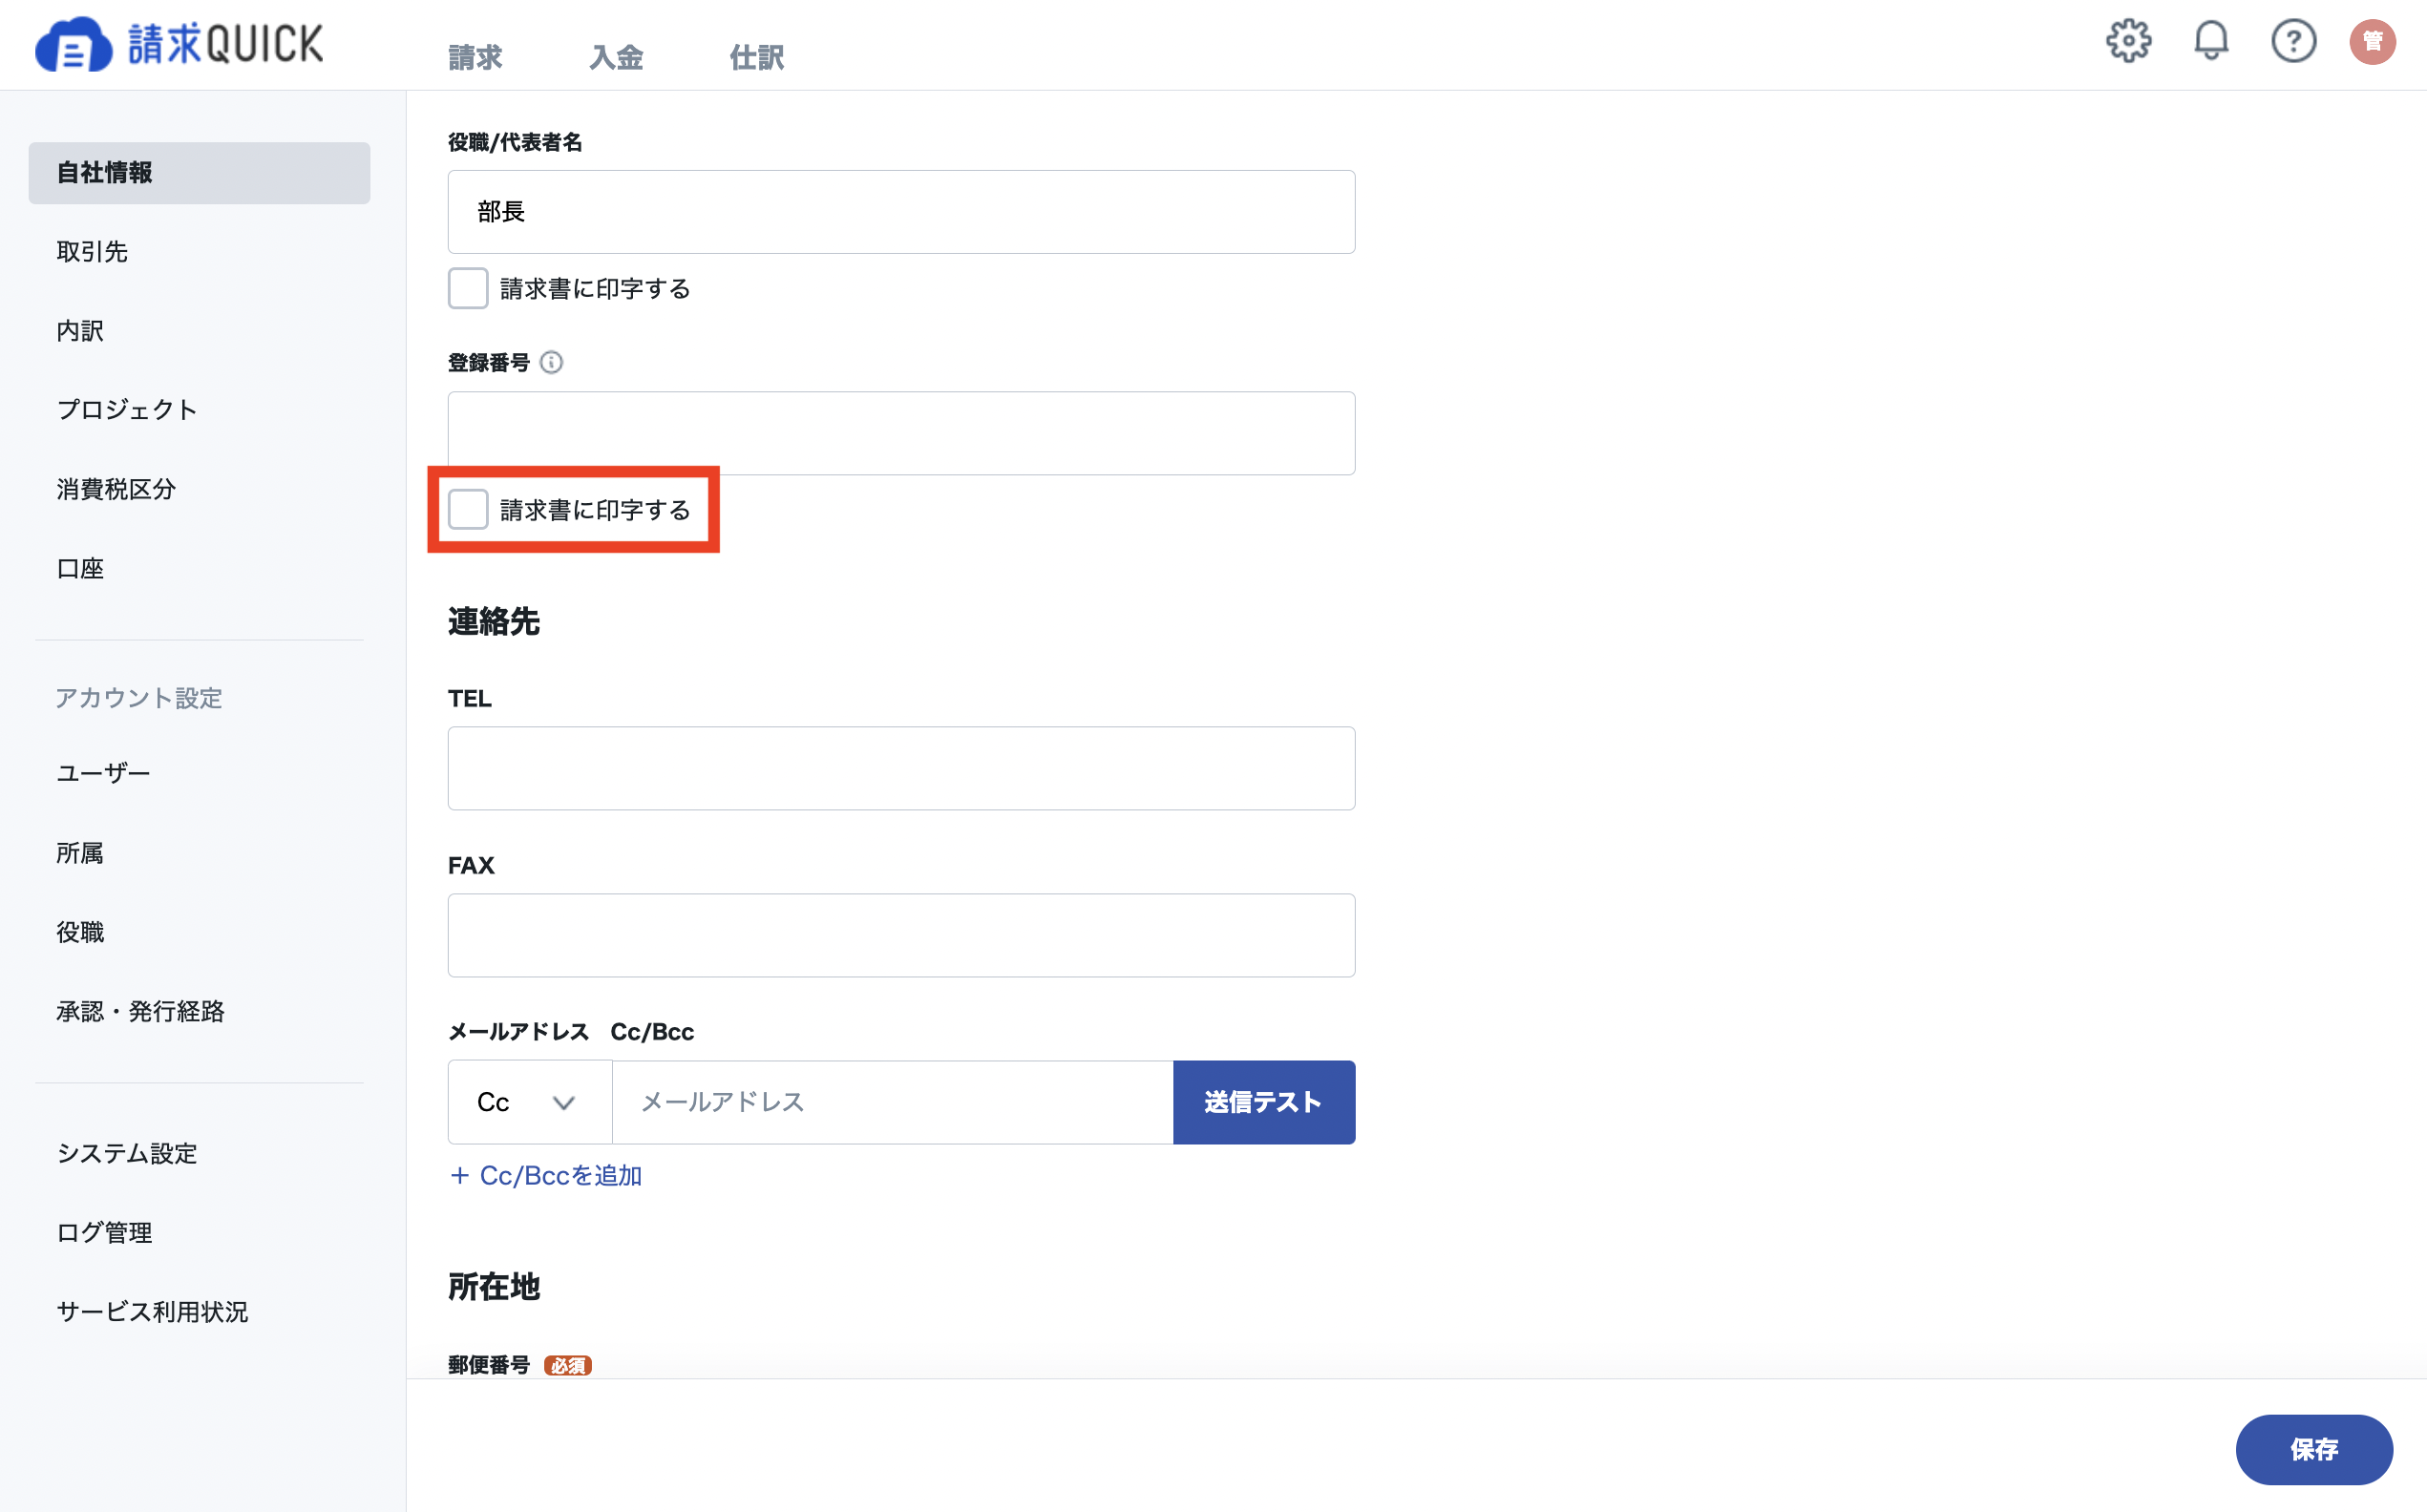Screen dimensions: 2427x1512
Task: Select 自社情報 in the sidebar
Action: point(199,173)
